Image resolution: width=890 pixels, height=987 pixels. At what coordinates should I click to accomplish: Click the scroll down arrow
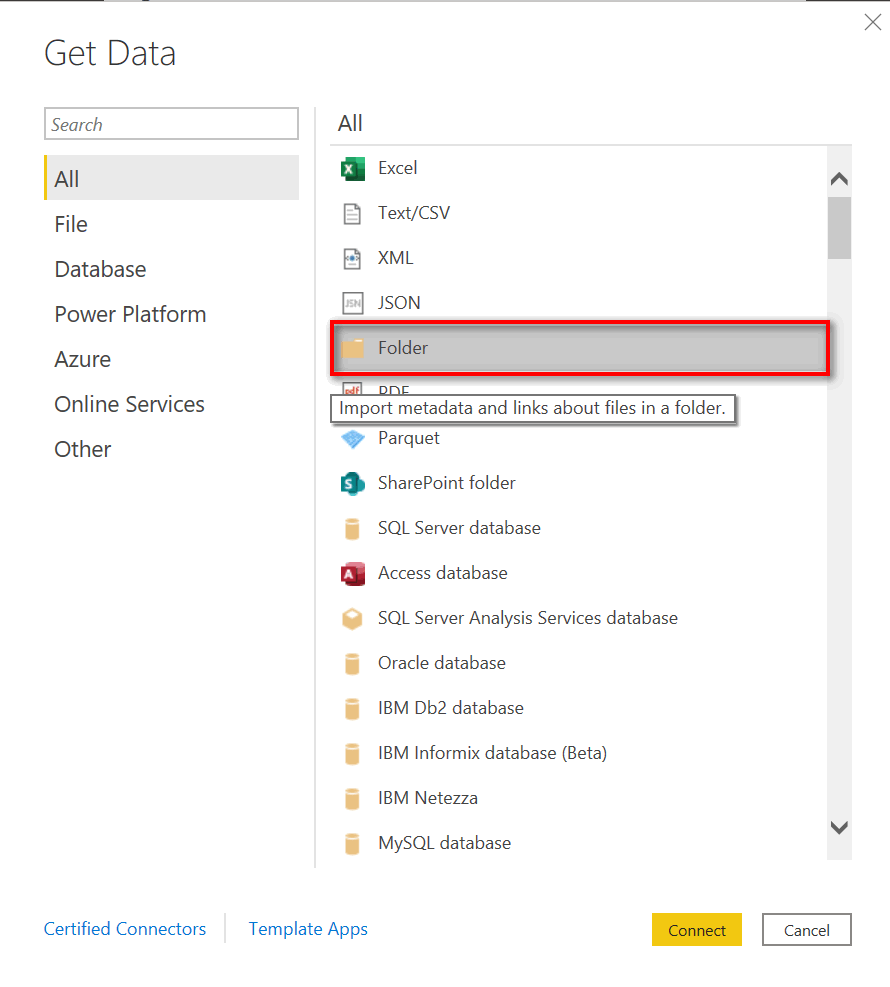(839, 827)
